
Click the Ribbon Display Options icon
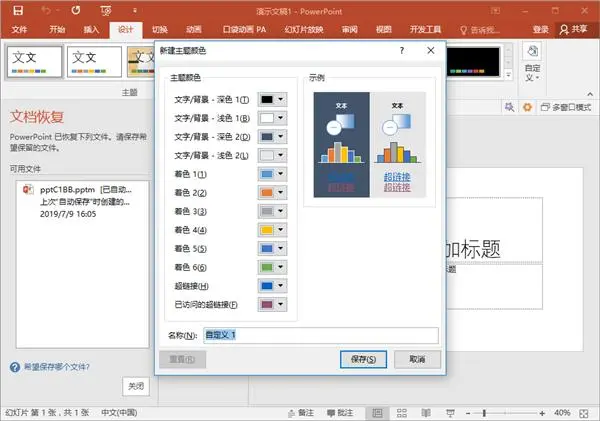pyautogui.click(x=495, y=10)
